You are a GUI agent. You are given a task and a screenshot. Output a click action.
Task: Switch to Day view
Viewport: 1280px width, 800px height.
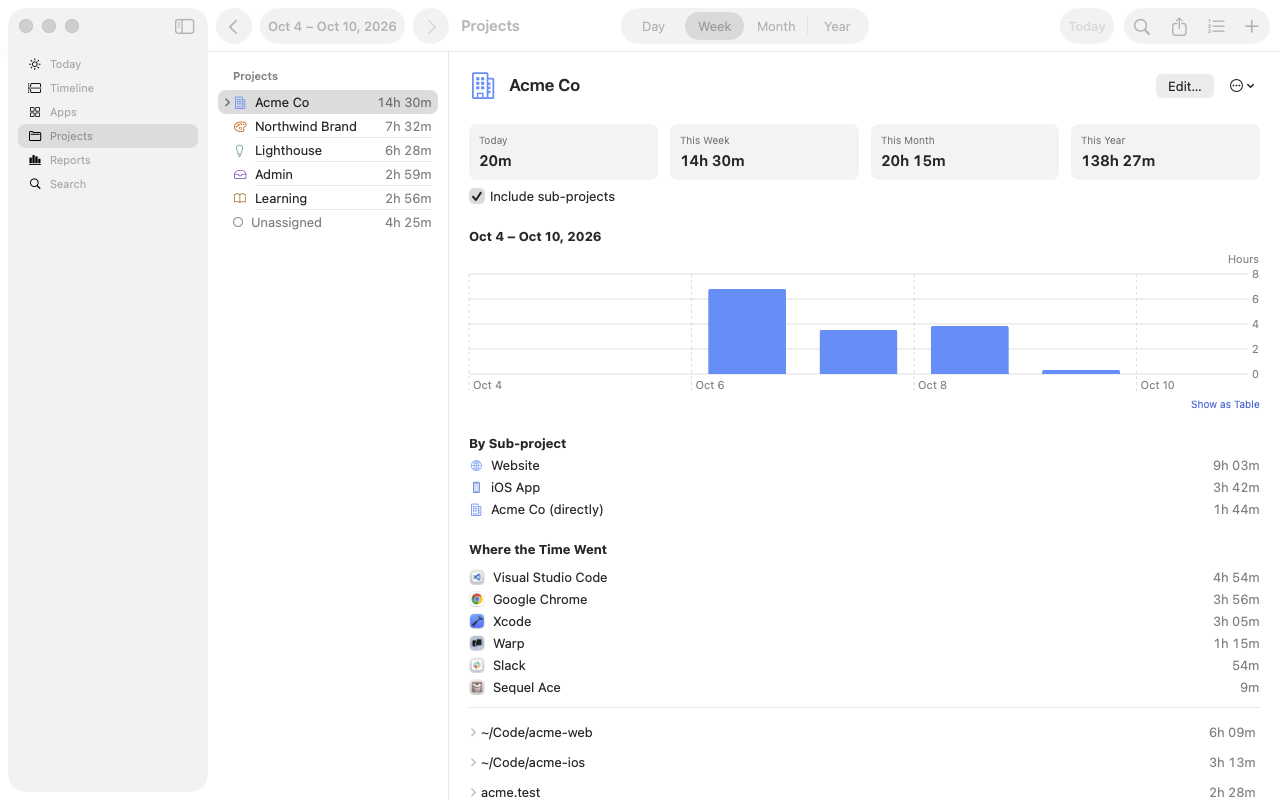pyautogui.click(x=653, y=26)
